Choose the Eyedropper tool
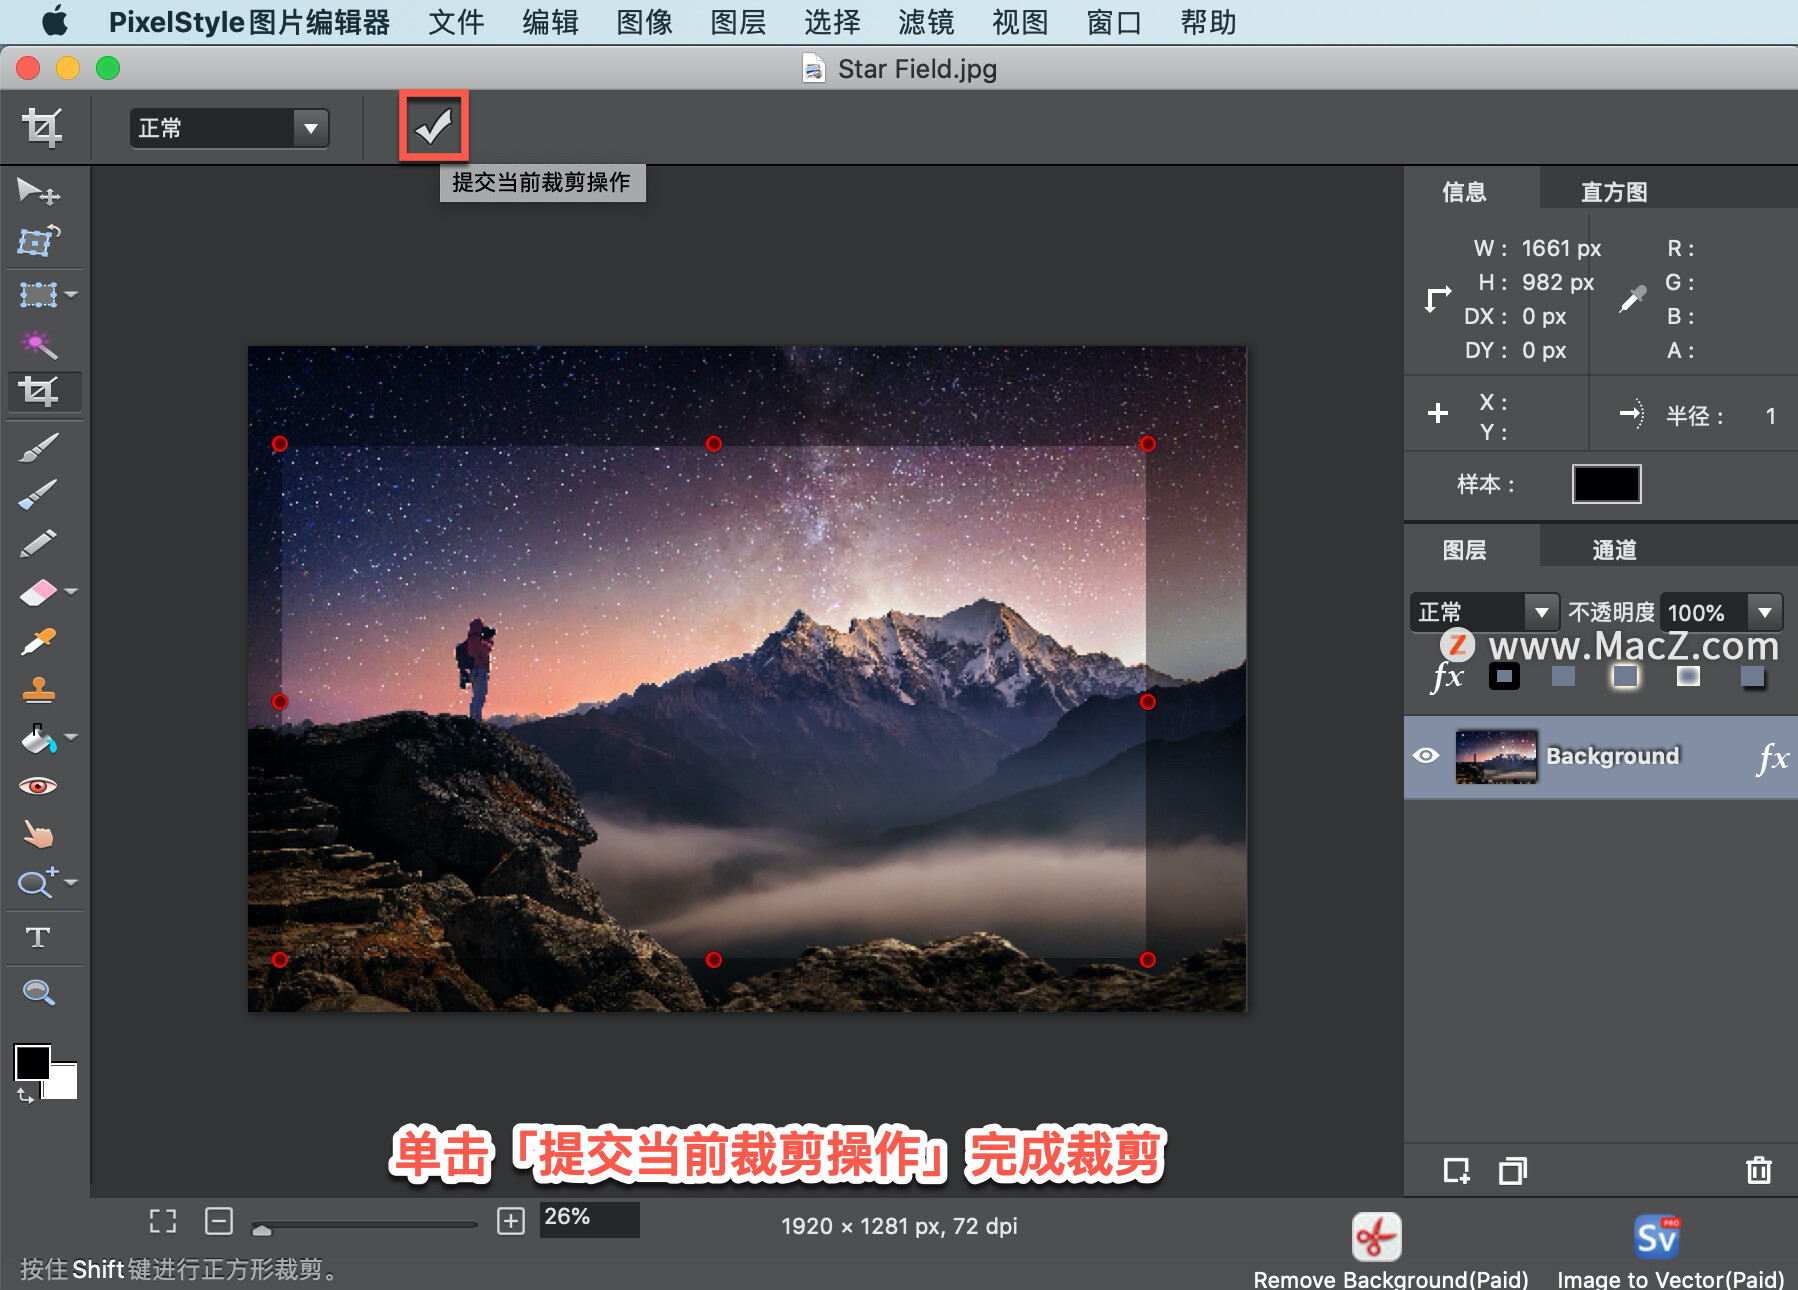Image resolution: width=1798 pixels, height=1290 pixels. point(38,641)
